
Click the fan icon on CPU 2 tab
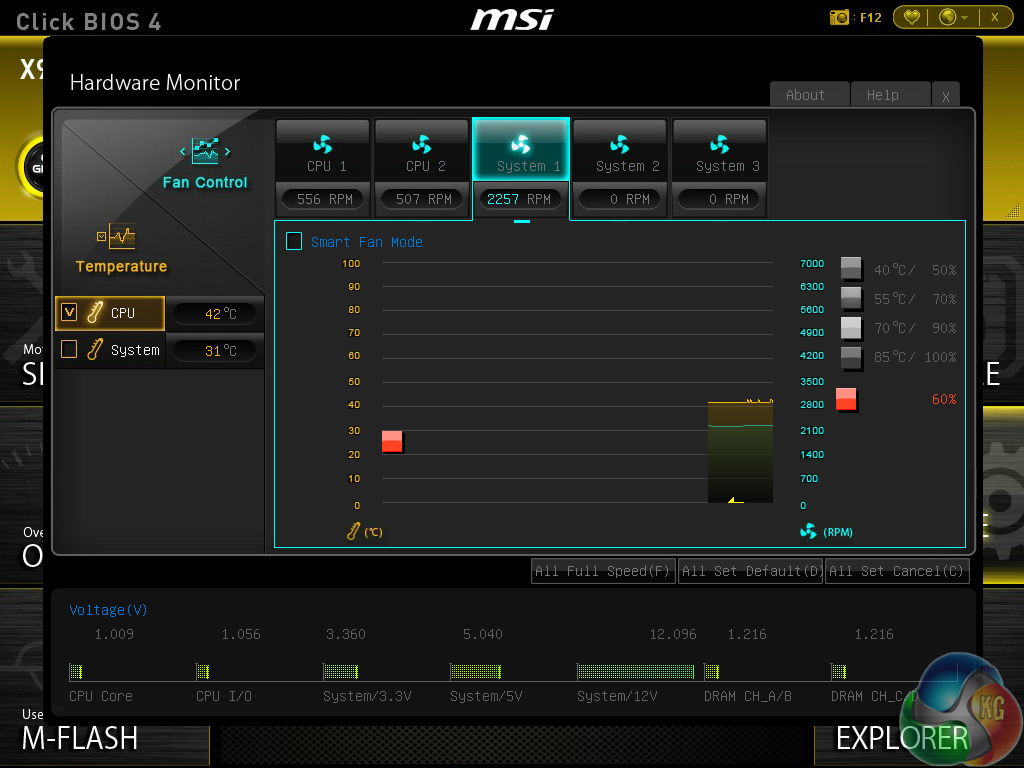click(x=421, y=144)
